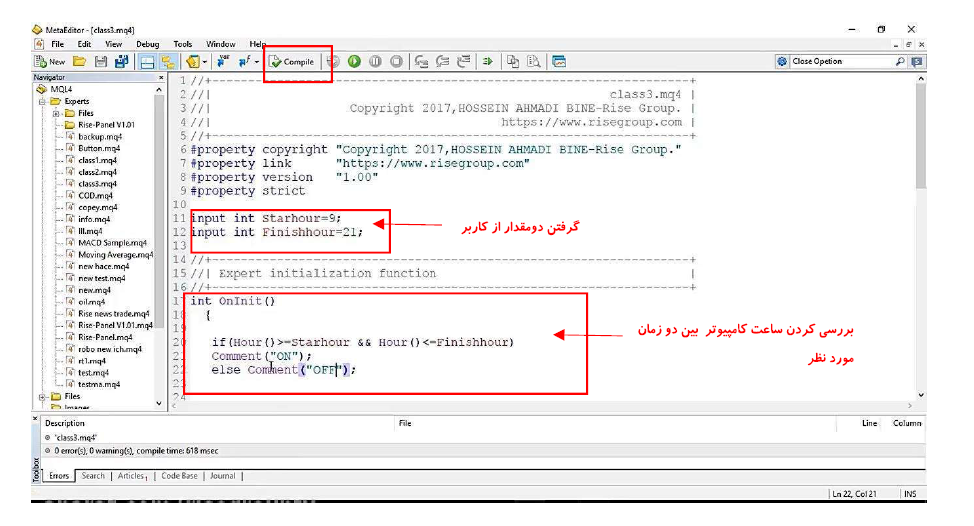Screen dimensions: 974x526
Task: Open the Edit menu
Action: point(84,44)
